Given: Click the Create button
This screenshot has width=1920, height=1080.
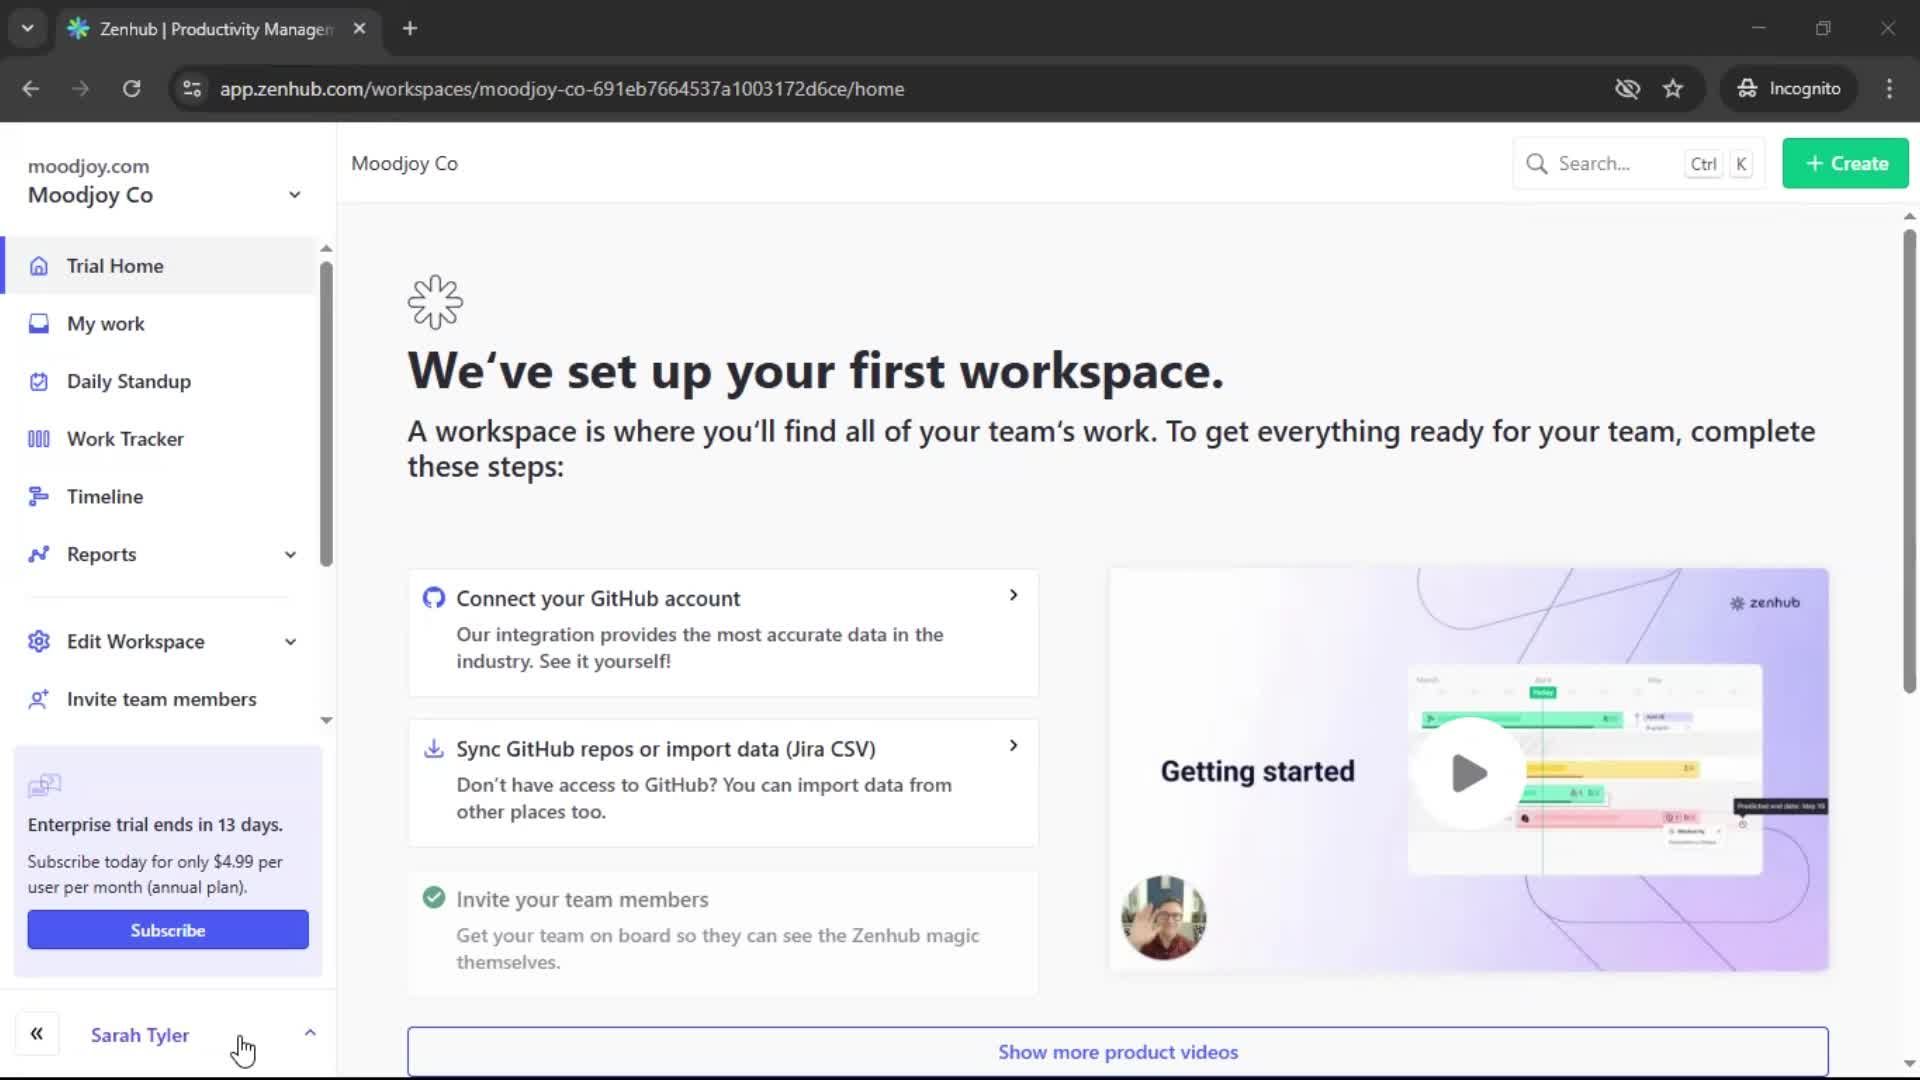Looking at the screenshot, I should [x=1844, y=163].
